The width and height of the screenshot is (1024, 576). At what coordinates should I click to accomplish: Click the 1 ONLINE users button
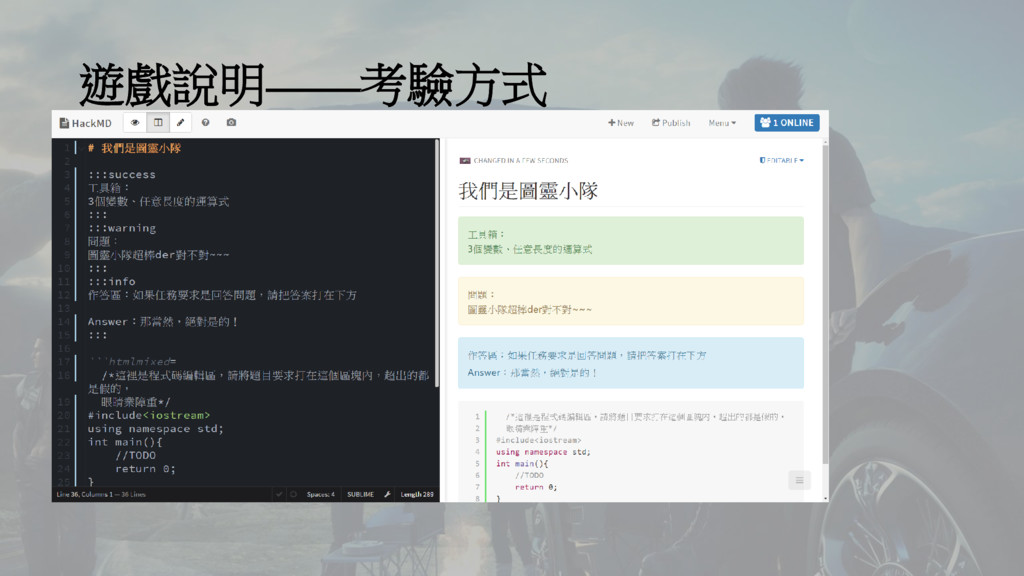(x=787, y=123)
